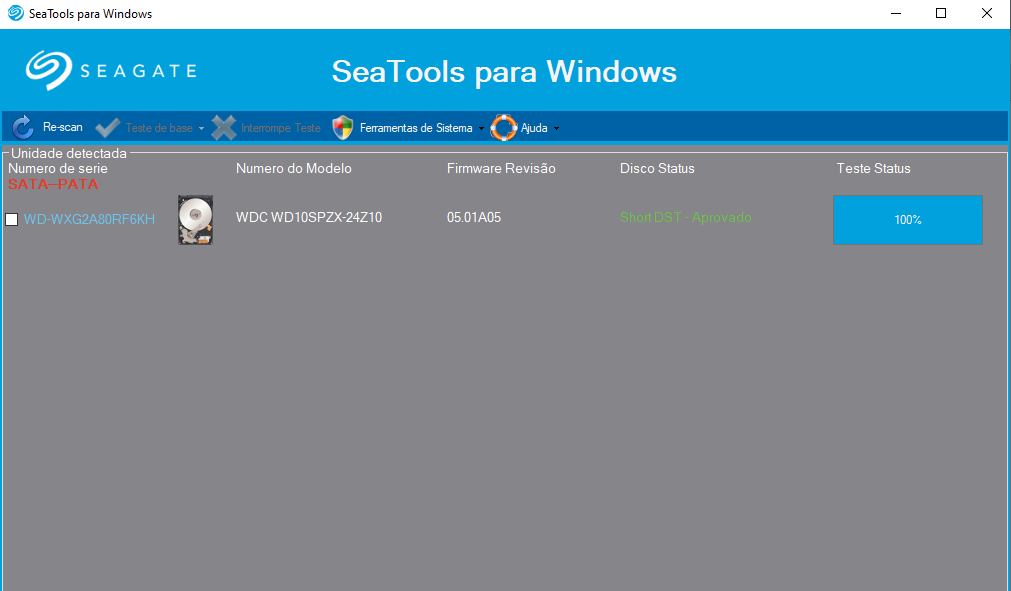Click the red SATA--PATA label

coord(53,184)
